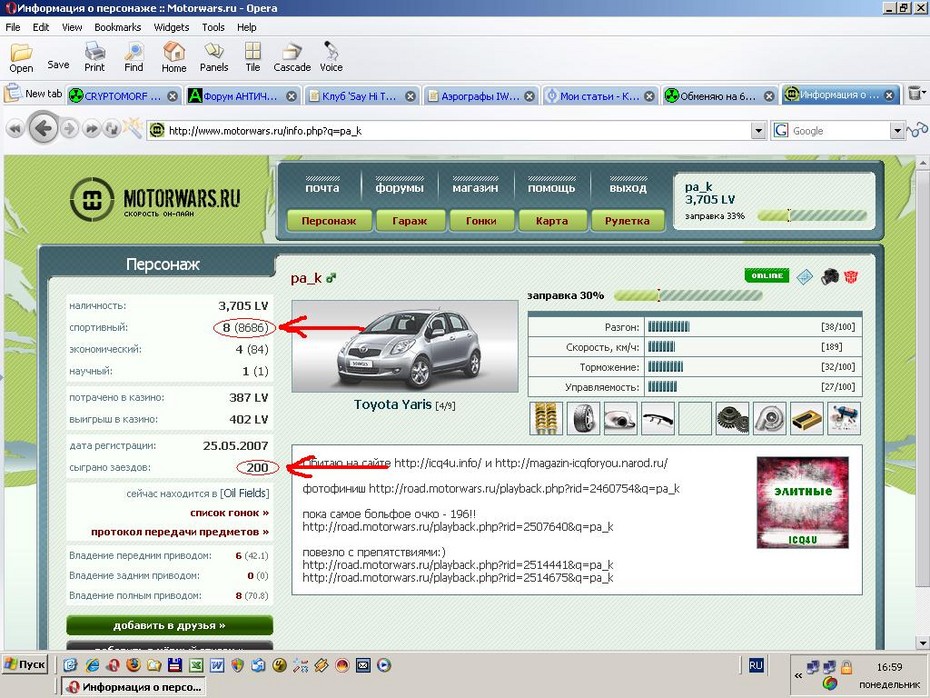Click the Reload page button

(111, 129)
